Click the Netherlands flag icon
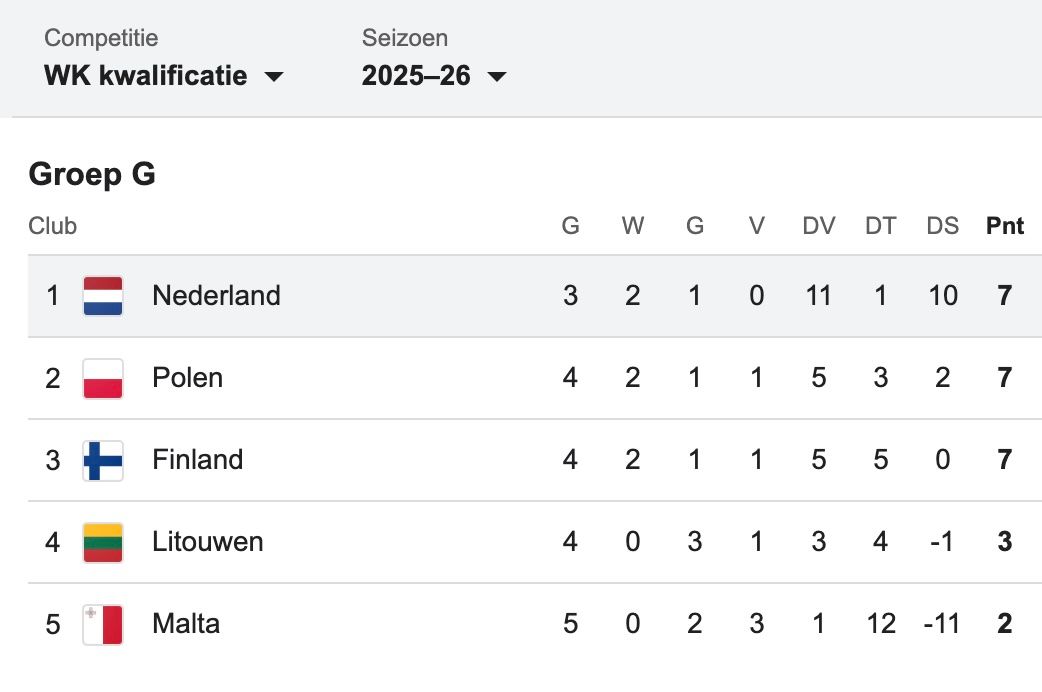The width and height of the screenshot is (1042, 692). click(x=103, y=296)
